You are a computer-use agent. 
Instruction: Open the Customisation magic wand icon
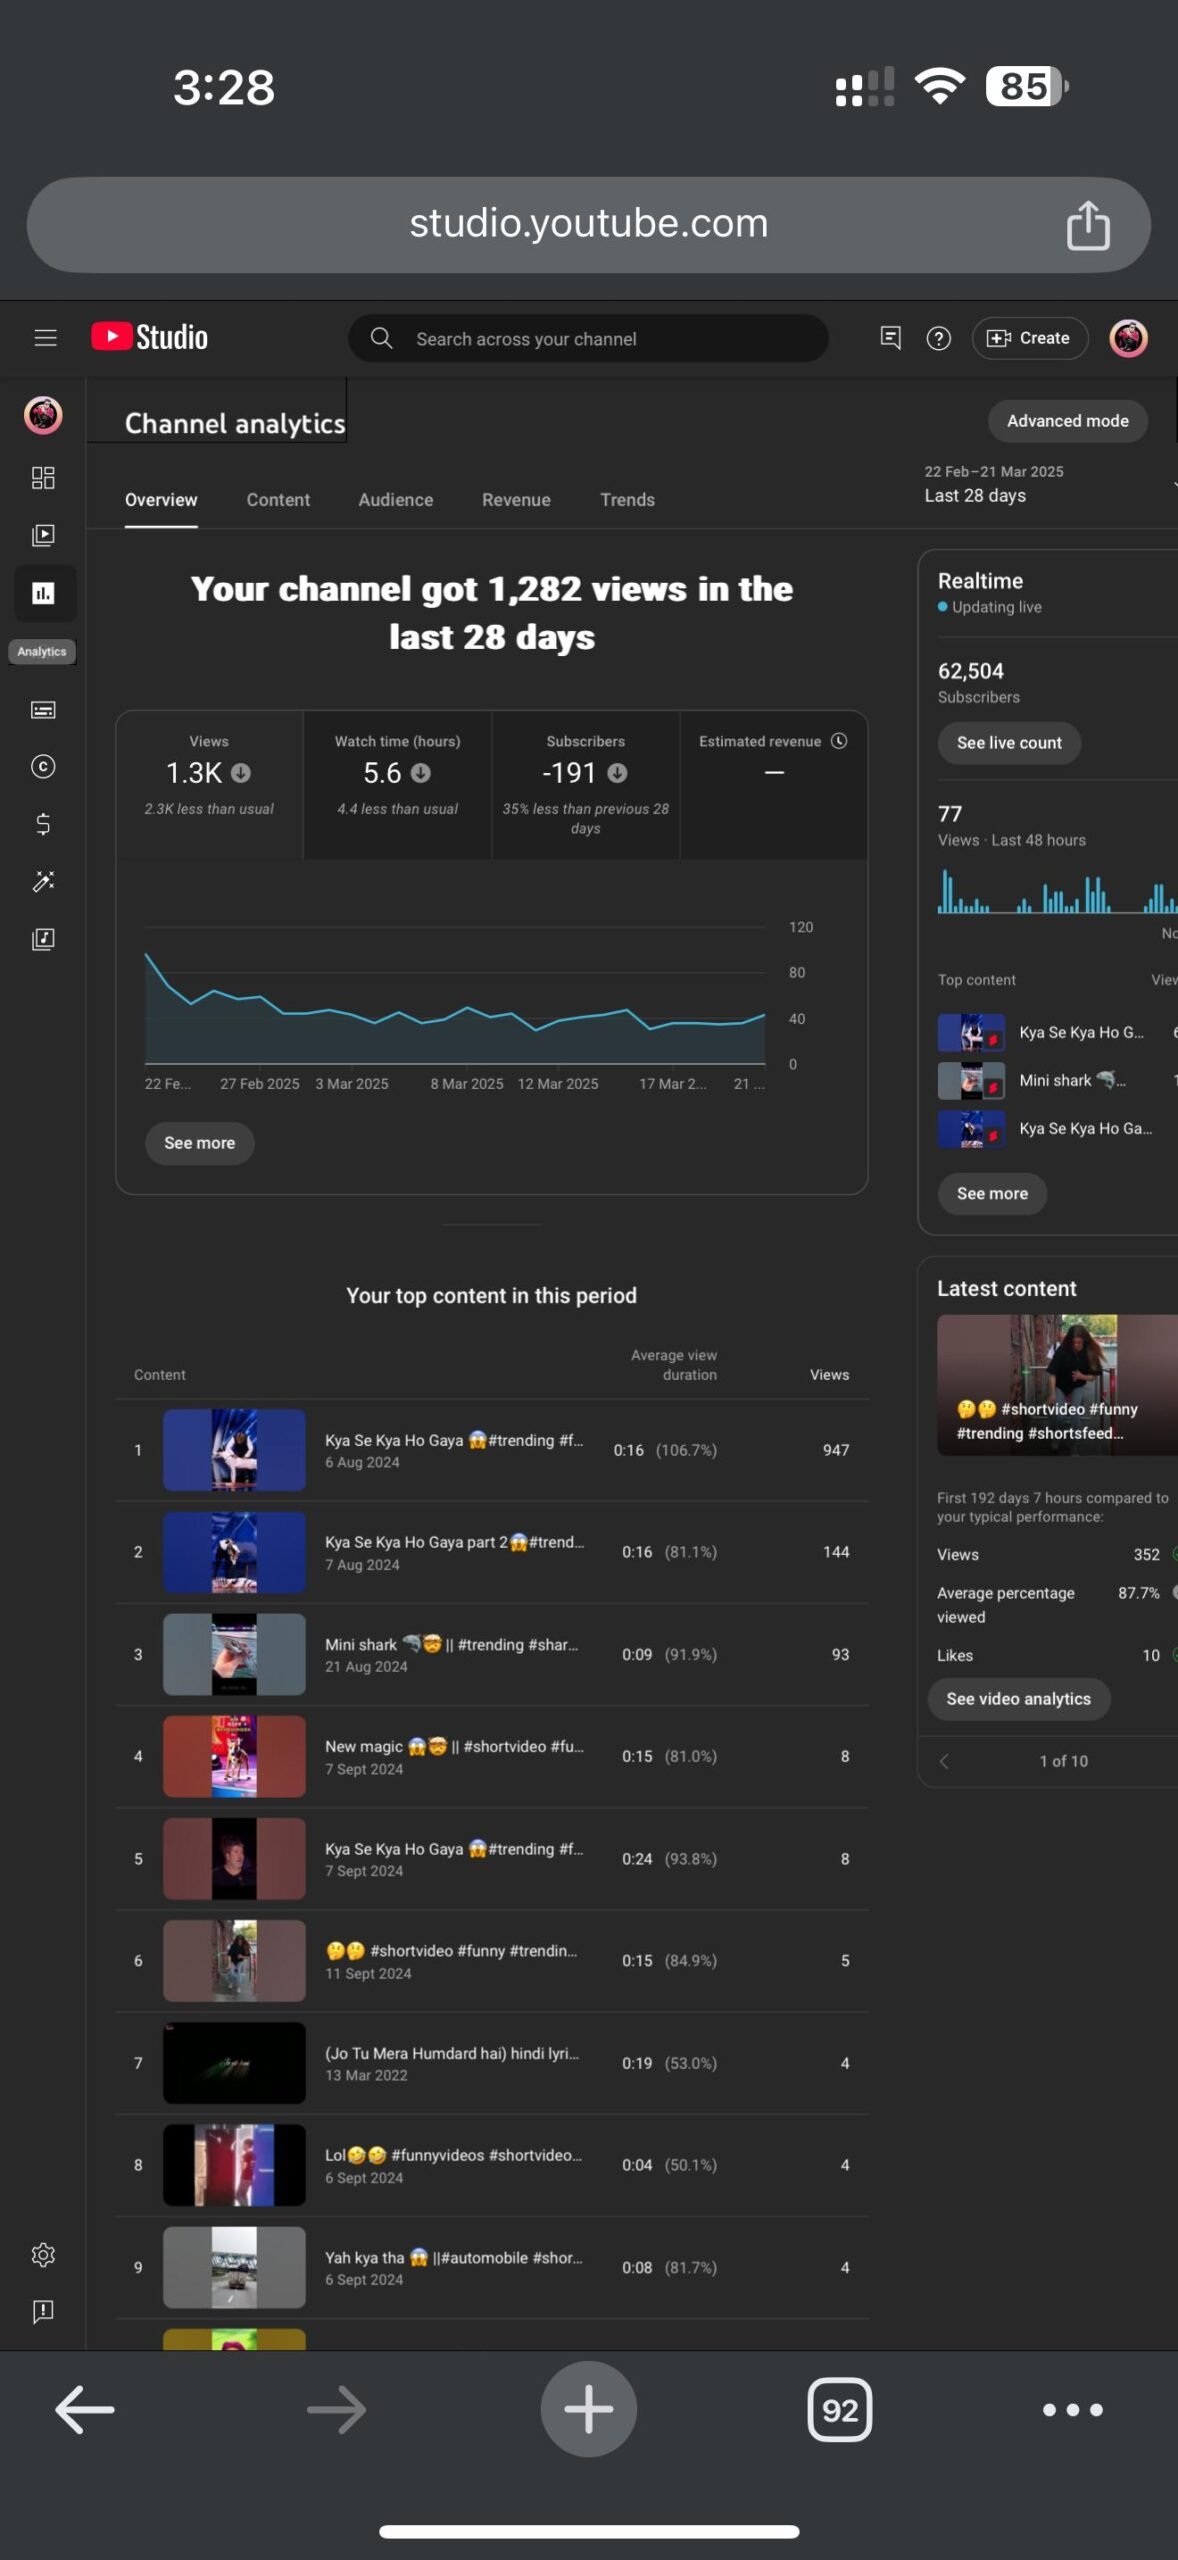coord(43,881)
